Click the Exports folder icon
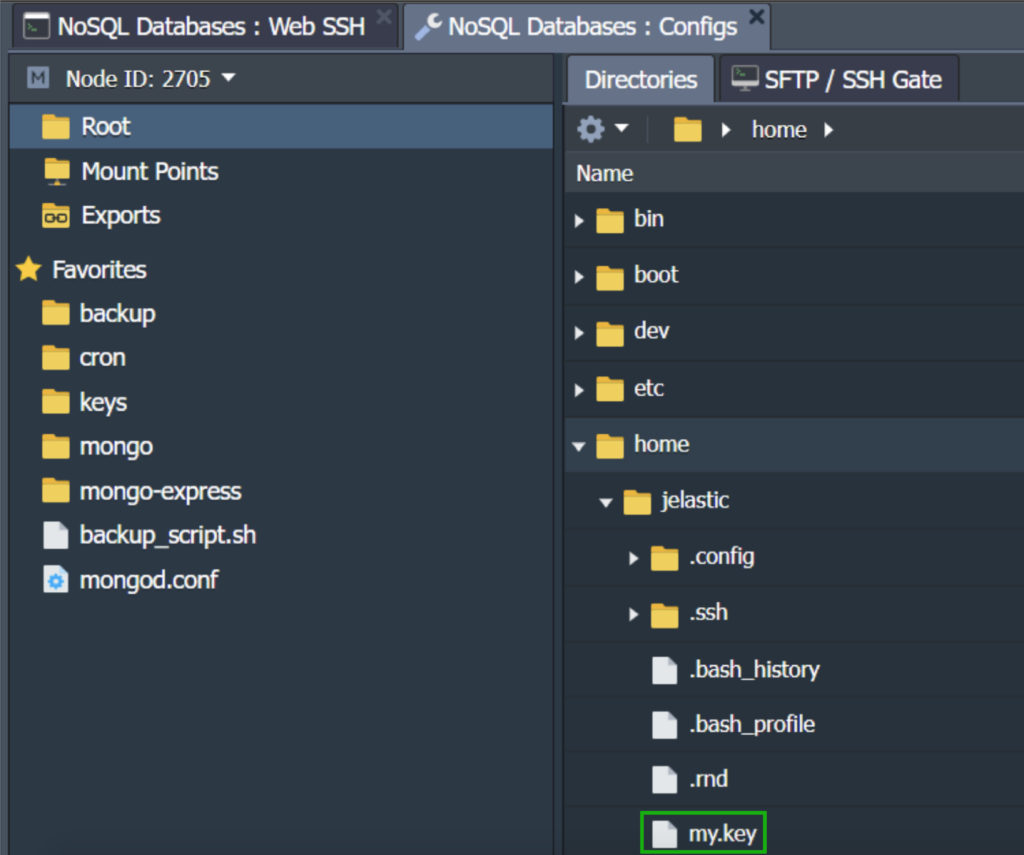 [56, 216]
